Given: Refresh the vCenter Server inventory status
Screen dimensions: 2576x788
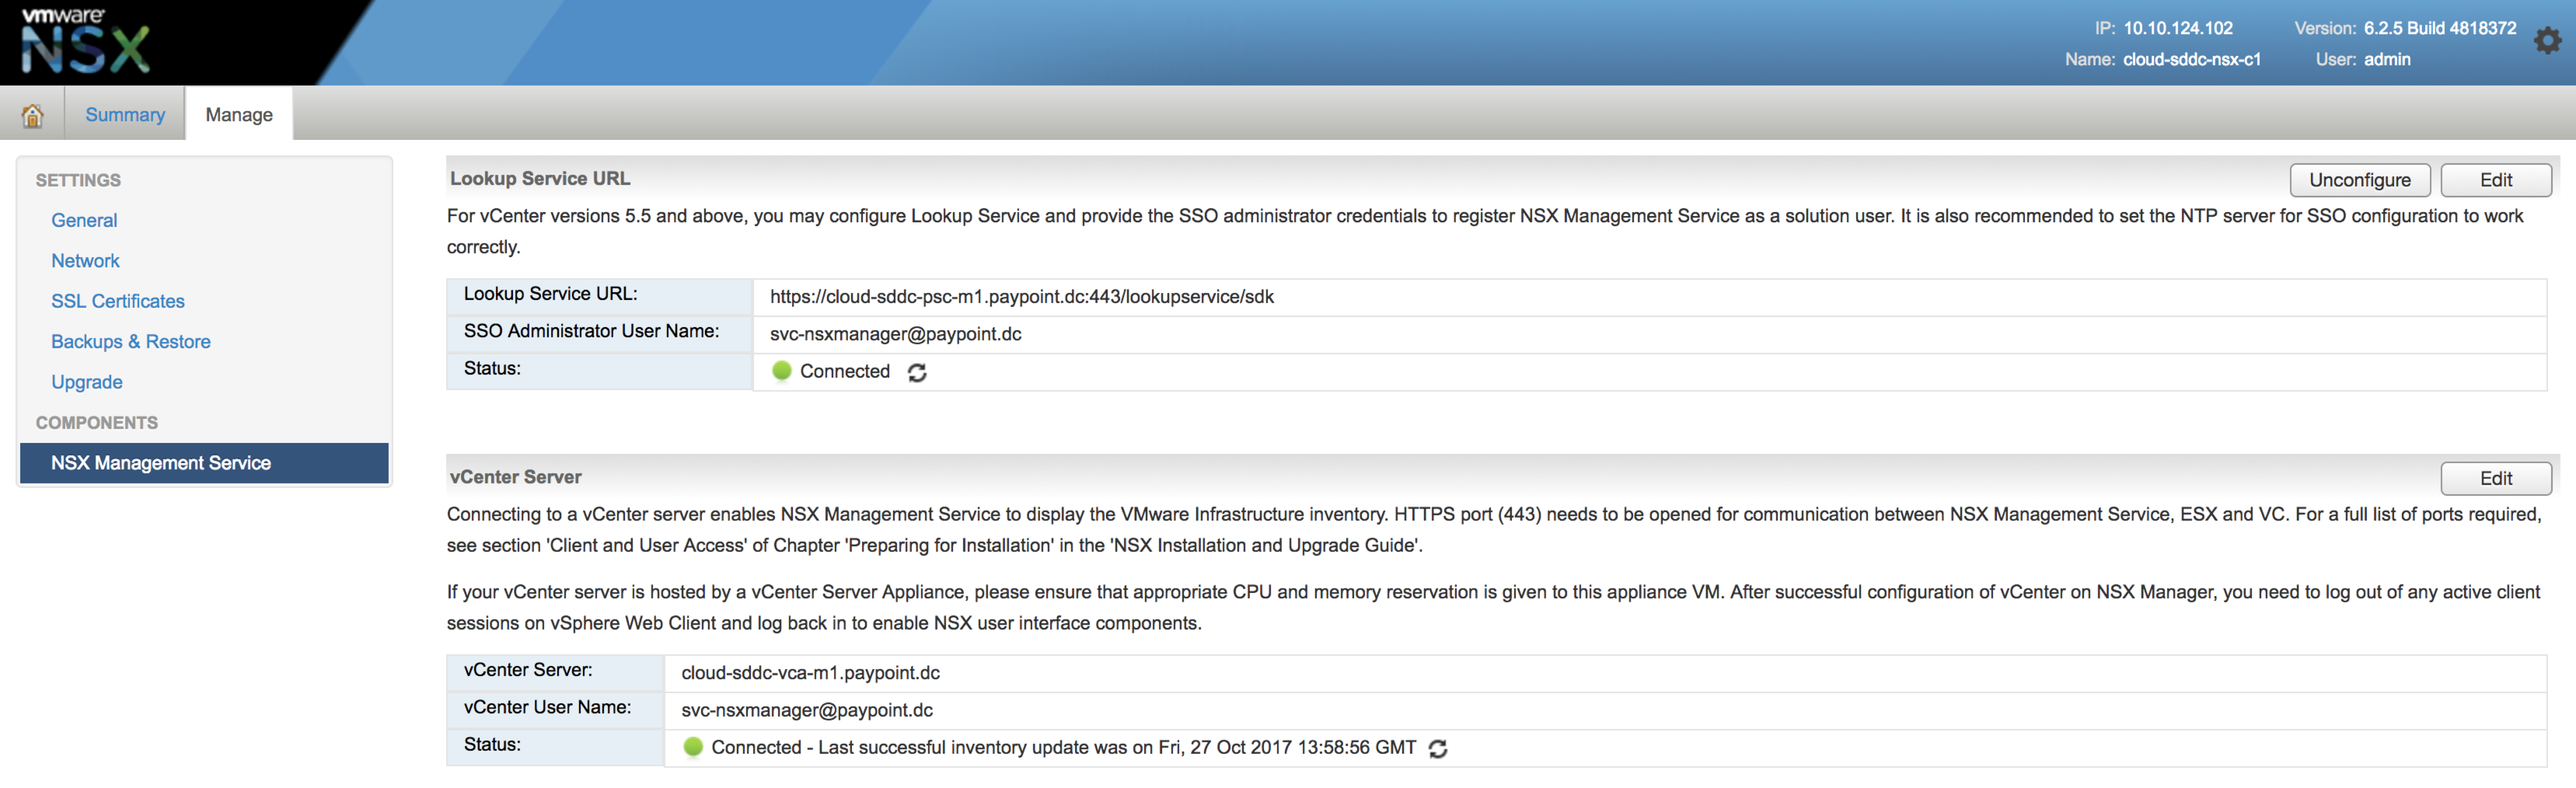Looking at the screenshot, I should [x=1438, y=748].
